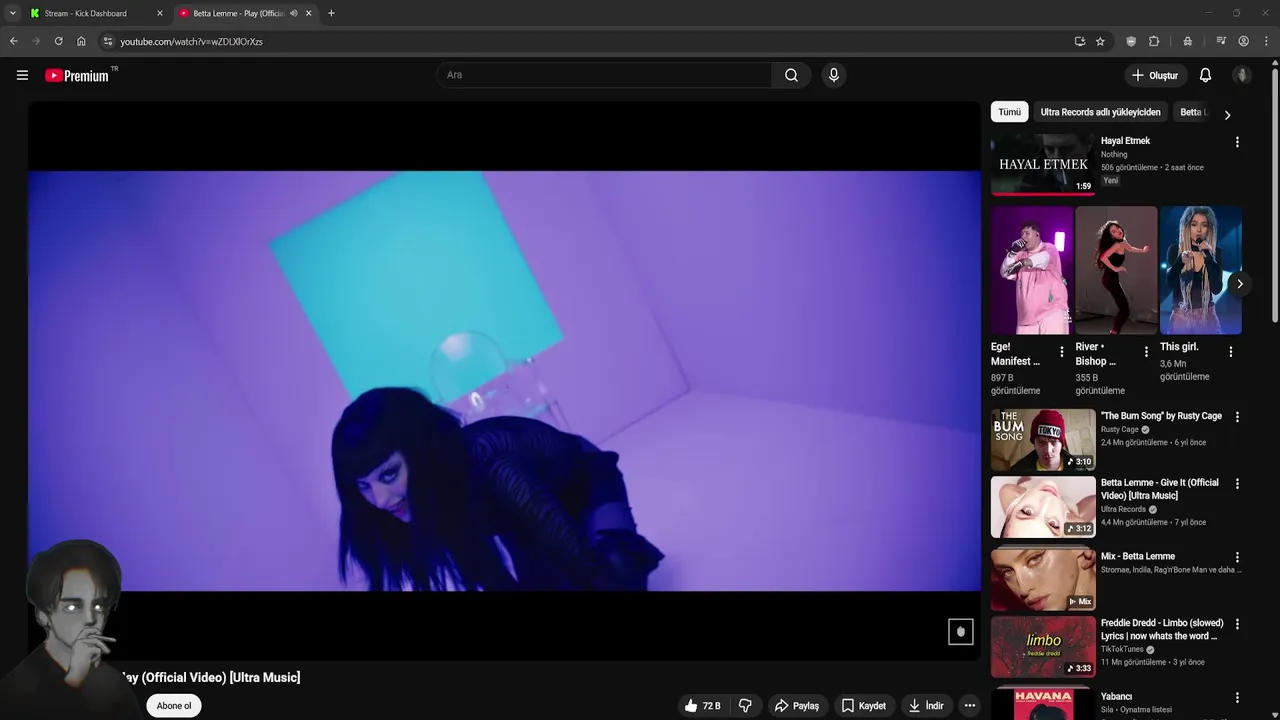Start voice search with the microphone
The image size is (1280, 720).
834,75
